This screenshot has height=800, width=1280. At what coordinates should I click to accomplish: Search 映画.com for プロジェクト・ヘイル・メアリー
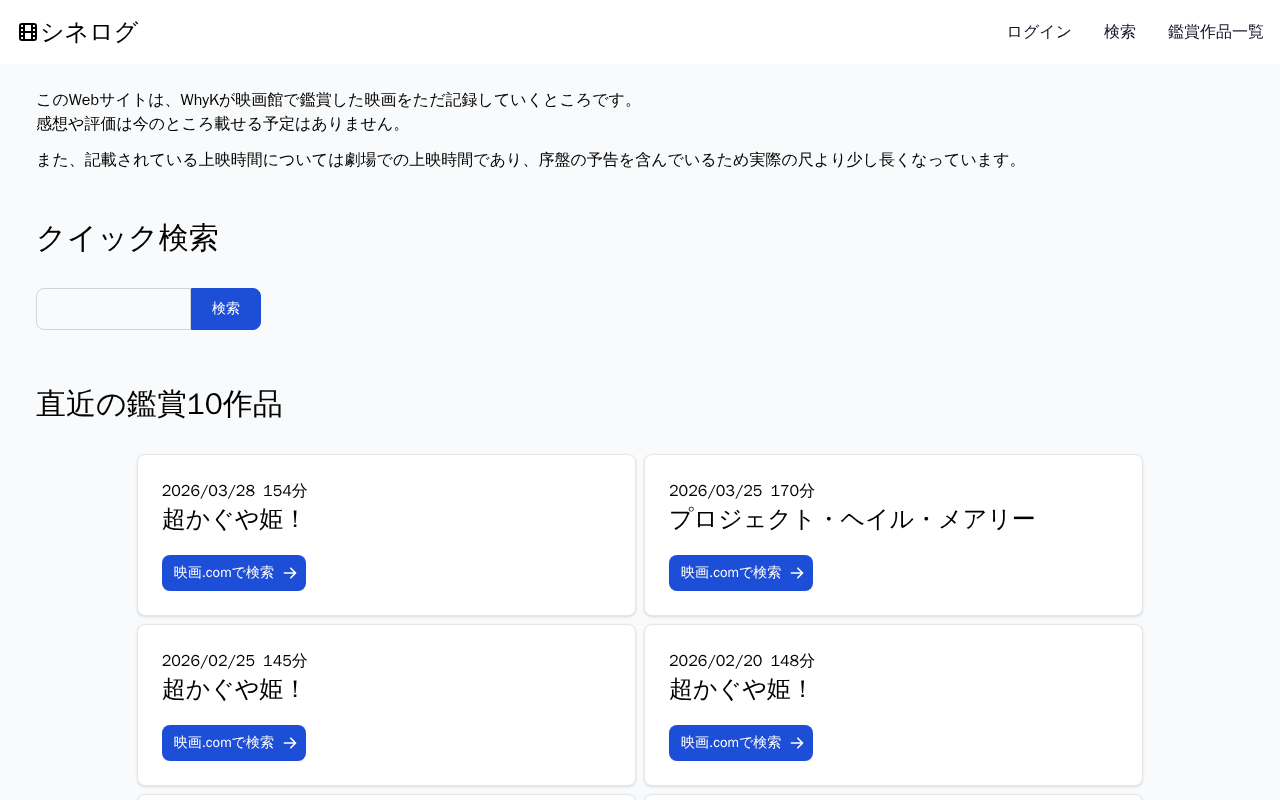[731, 573]
